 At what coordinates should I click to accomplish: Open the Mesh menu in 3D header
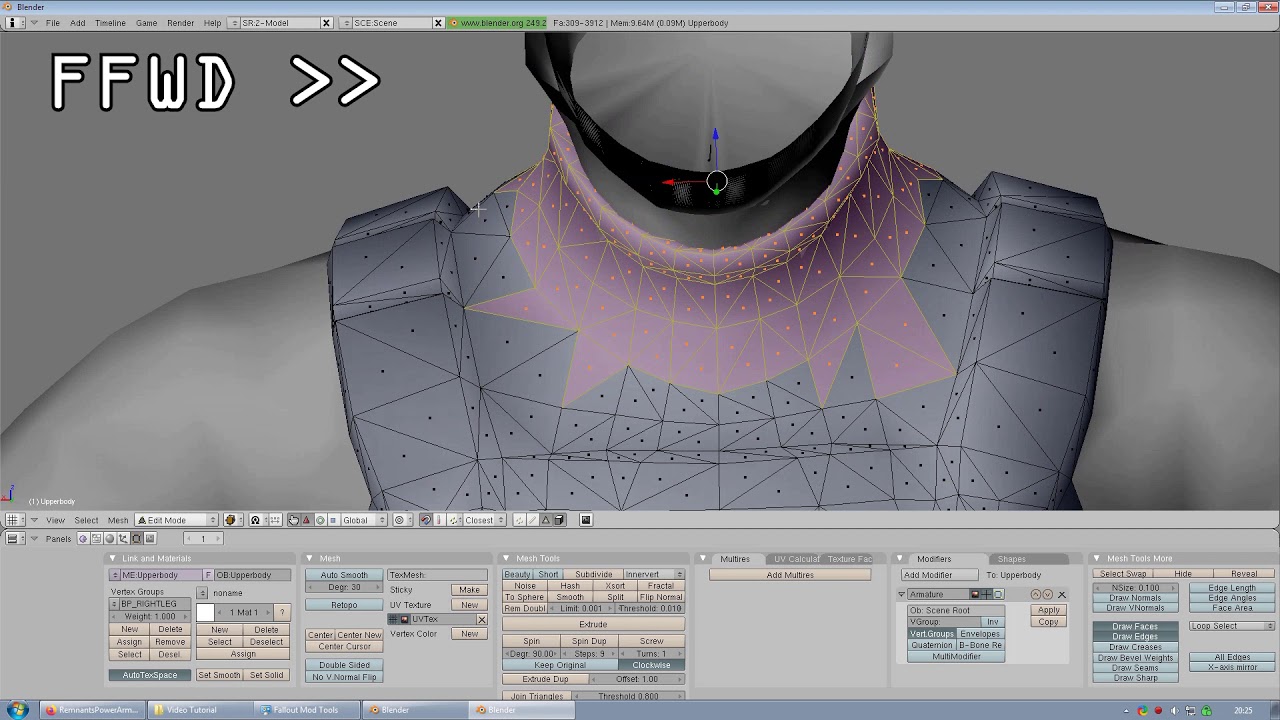tap(118, 520)
